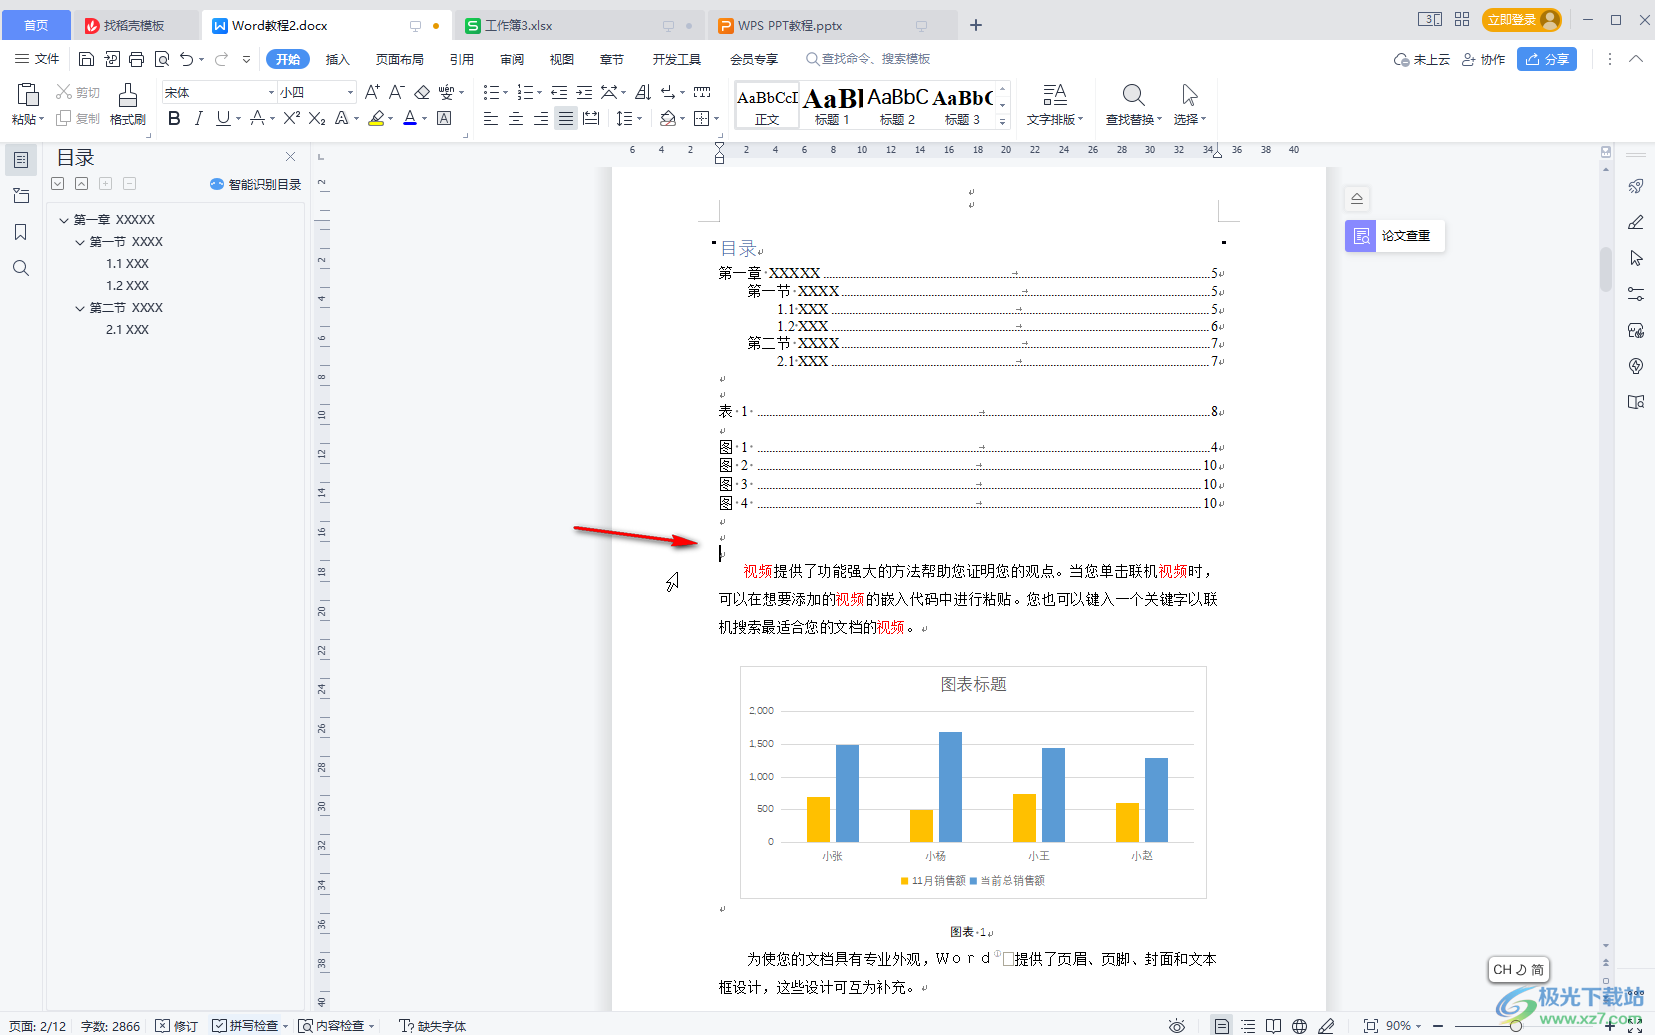The width and height of the screenshot is (1655, 1035).
Task: Apply the 标题 1 heading style
Action: click(x=832, y=106)
